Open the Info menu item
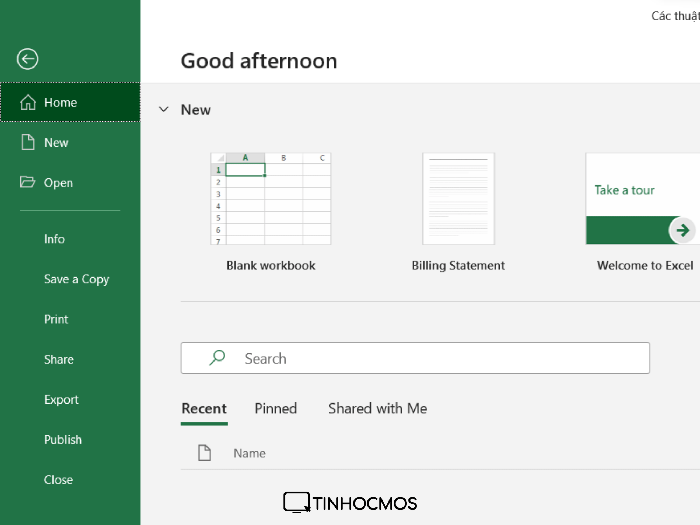700x525 pixels. click(55, 239)
